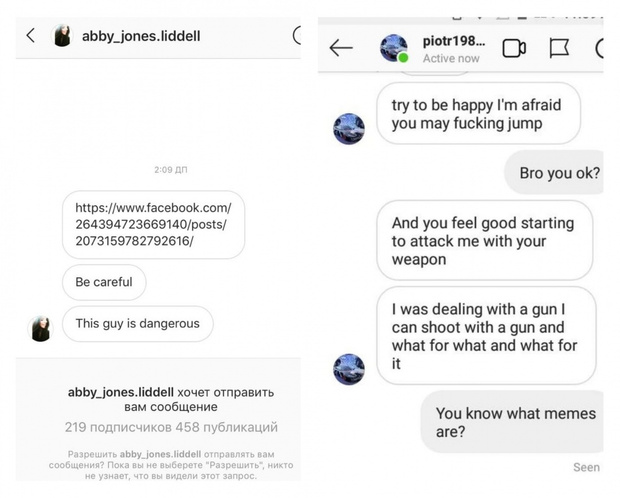Open abby_jones.liddell avatar in the chat header
Screen dimensions: 620x498
[62, 36]
